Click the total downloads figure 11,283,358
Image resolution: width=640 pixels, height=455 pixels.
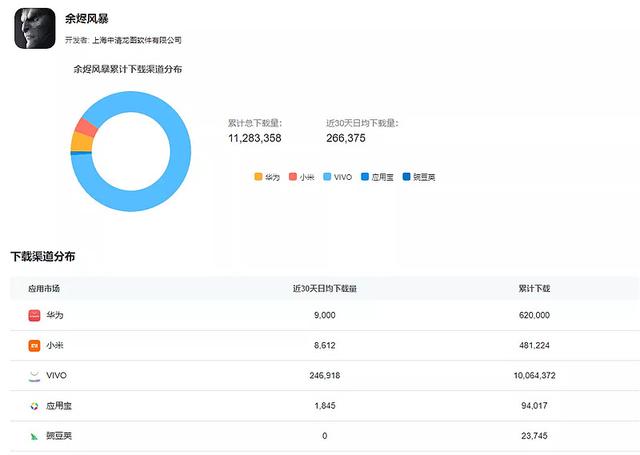coord(254,138)
